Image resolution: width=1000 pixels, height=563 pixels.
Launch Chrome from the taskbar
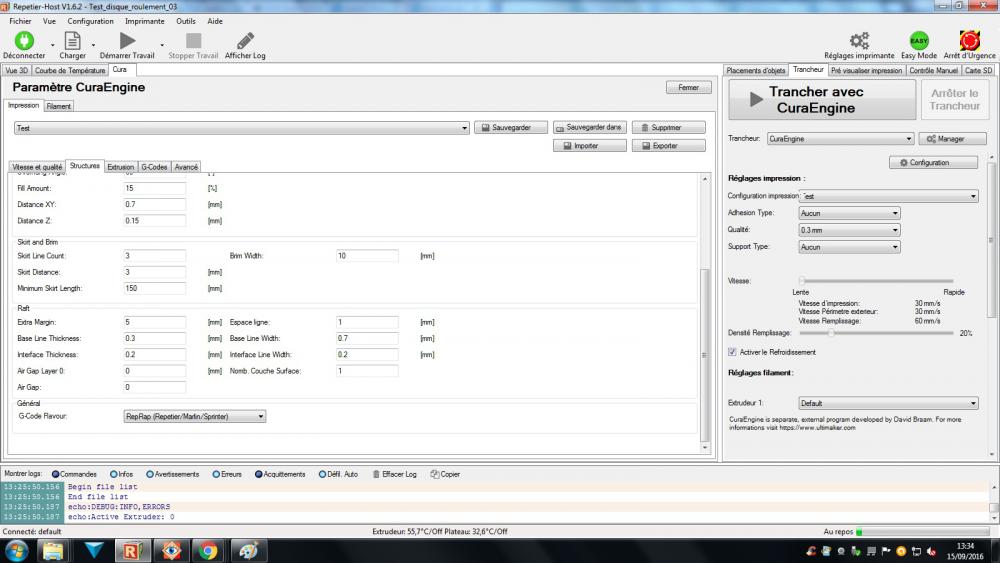point(207,550)
